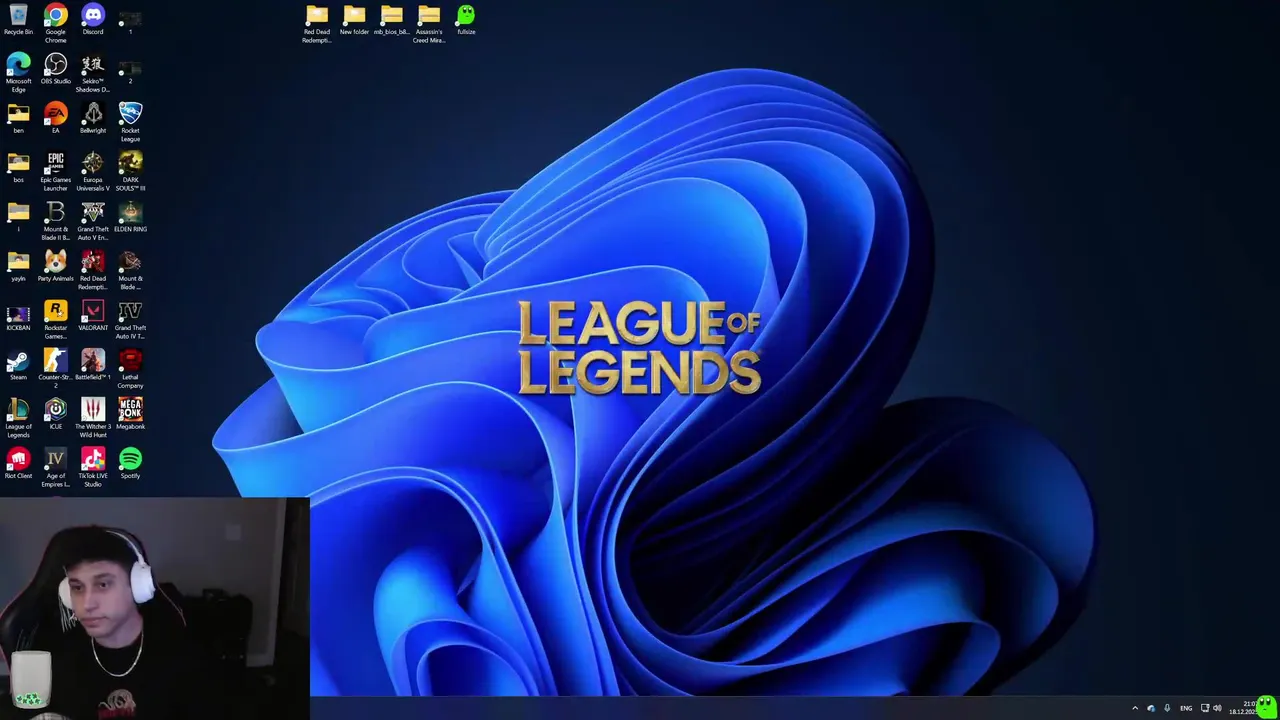Image resolution: width=1280 pixels, height=720 pixels.
Task: Select the Europa Universalis V icon
Action: point(93,171)
